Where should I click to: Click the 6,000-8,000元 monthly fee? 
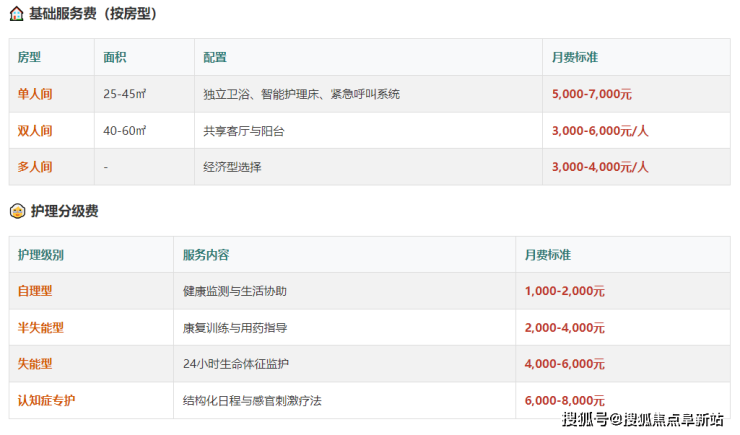click(x=564, y=401)
